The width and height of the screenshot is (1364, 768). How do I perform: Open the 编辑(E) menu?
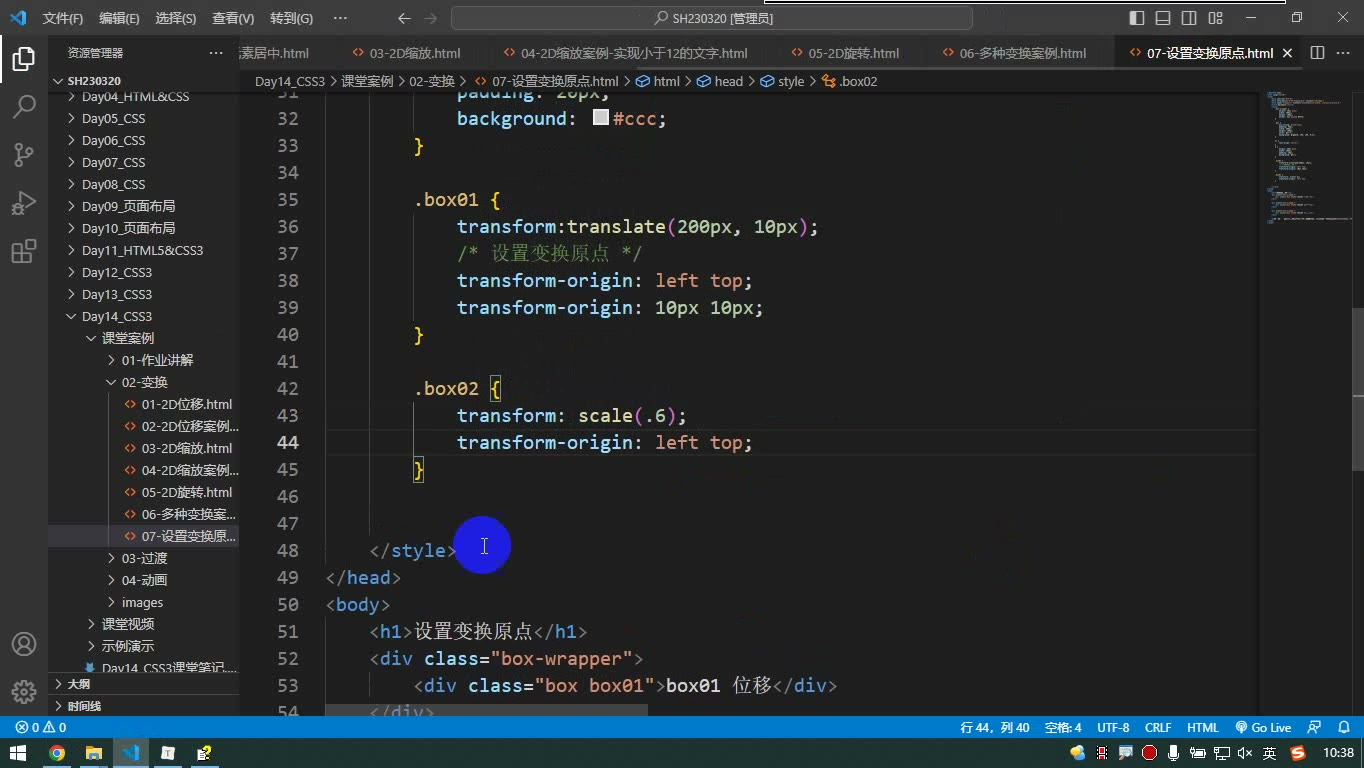click(119, 18)
